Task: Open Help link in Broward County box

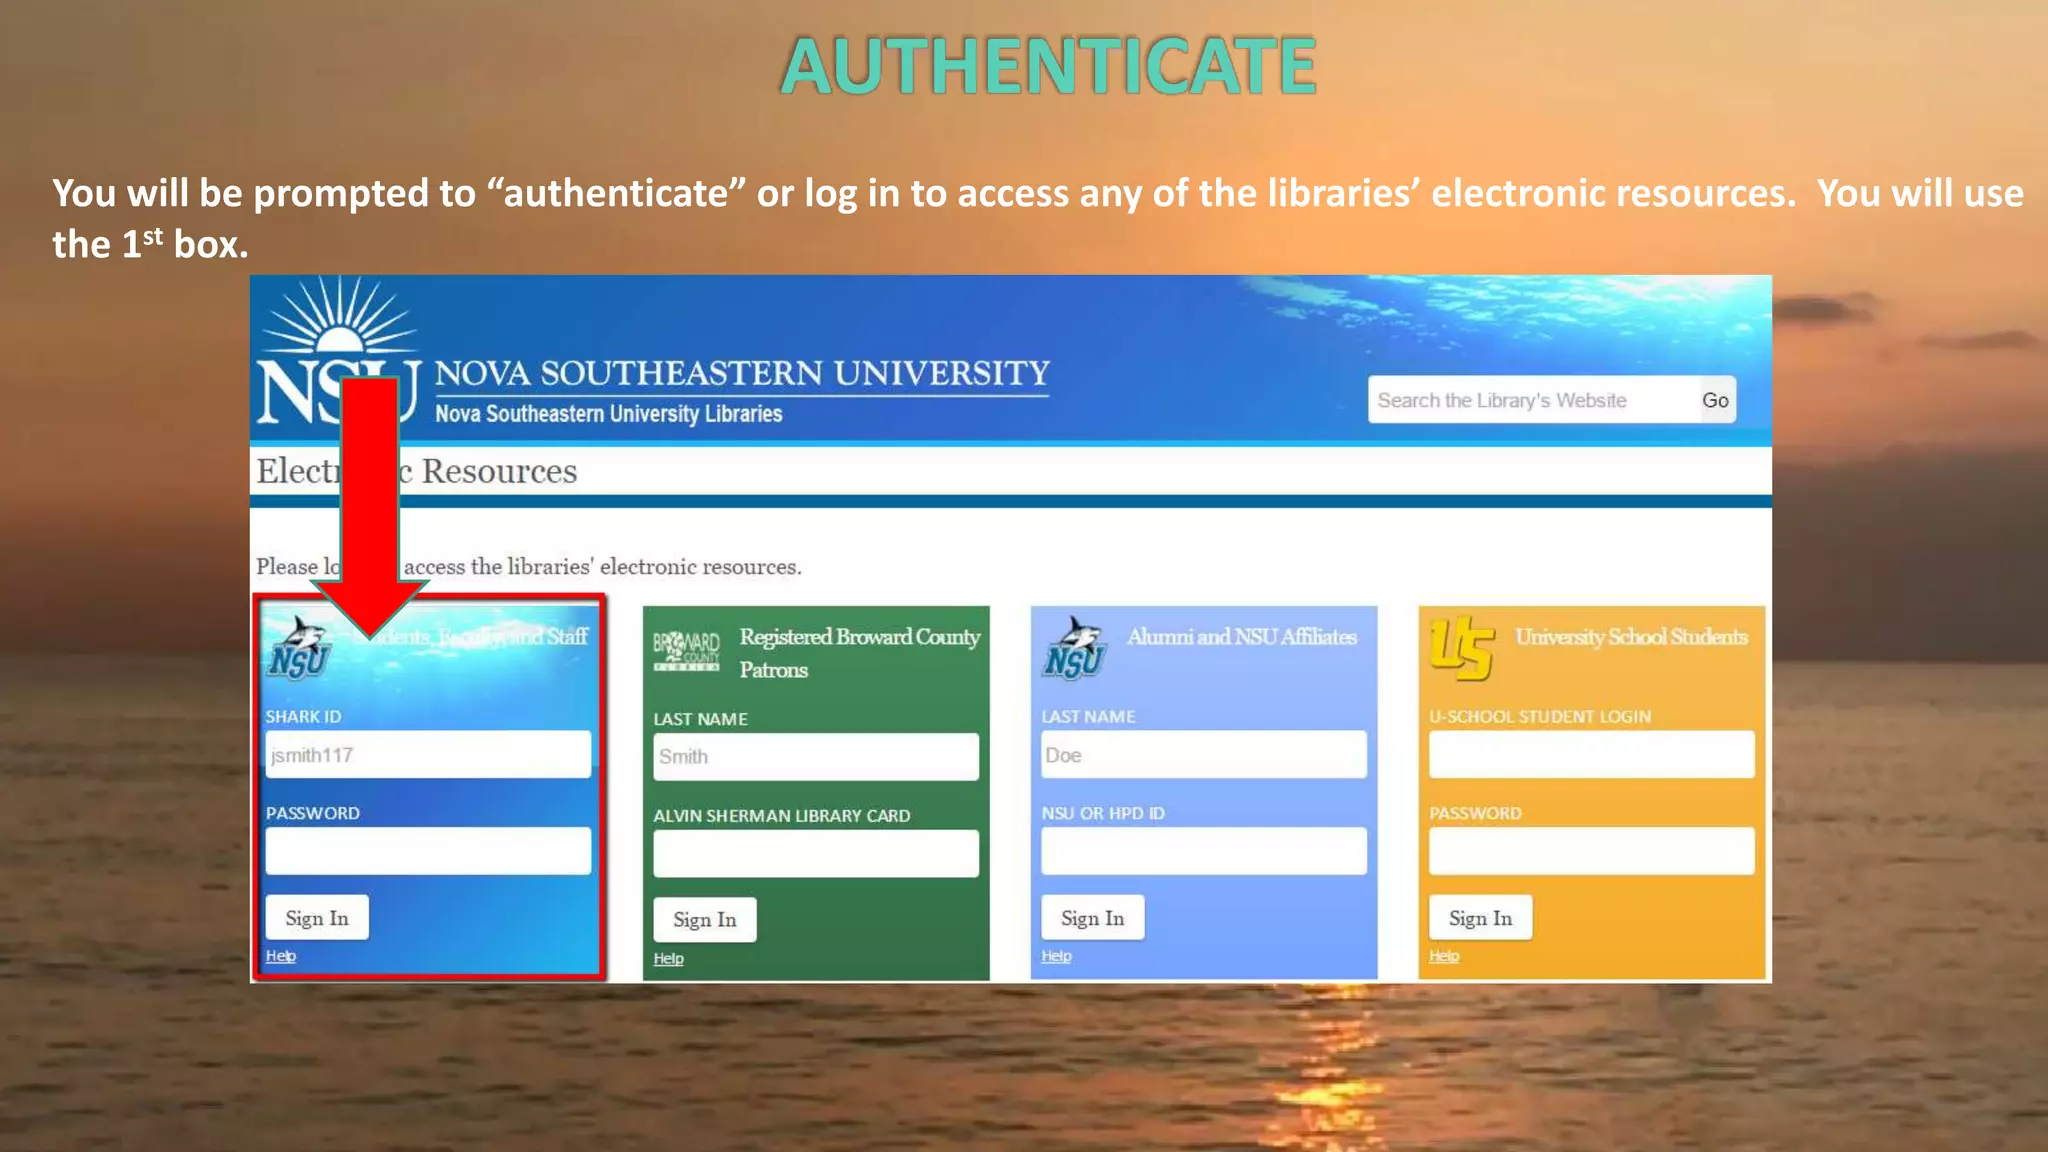Action: (669, 959)
